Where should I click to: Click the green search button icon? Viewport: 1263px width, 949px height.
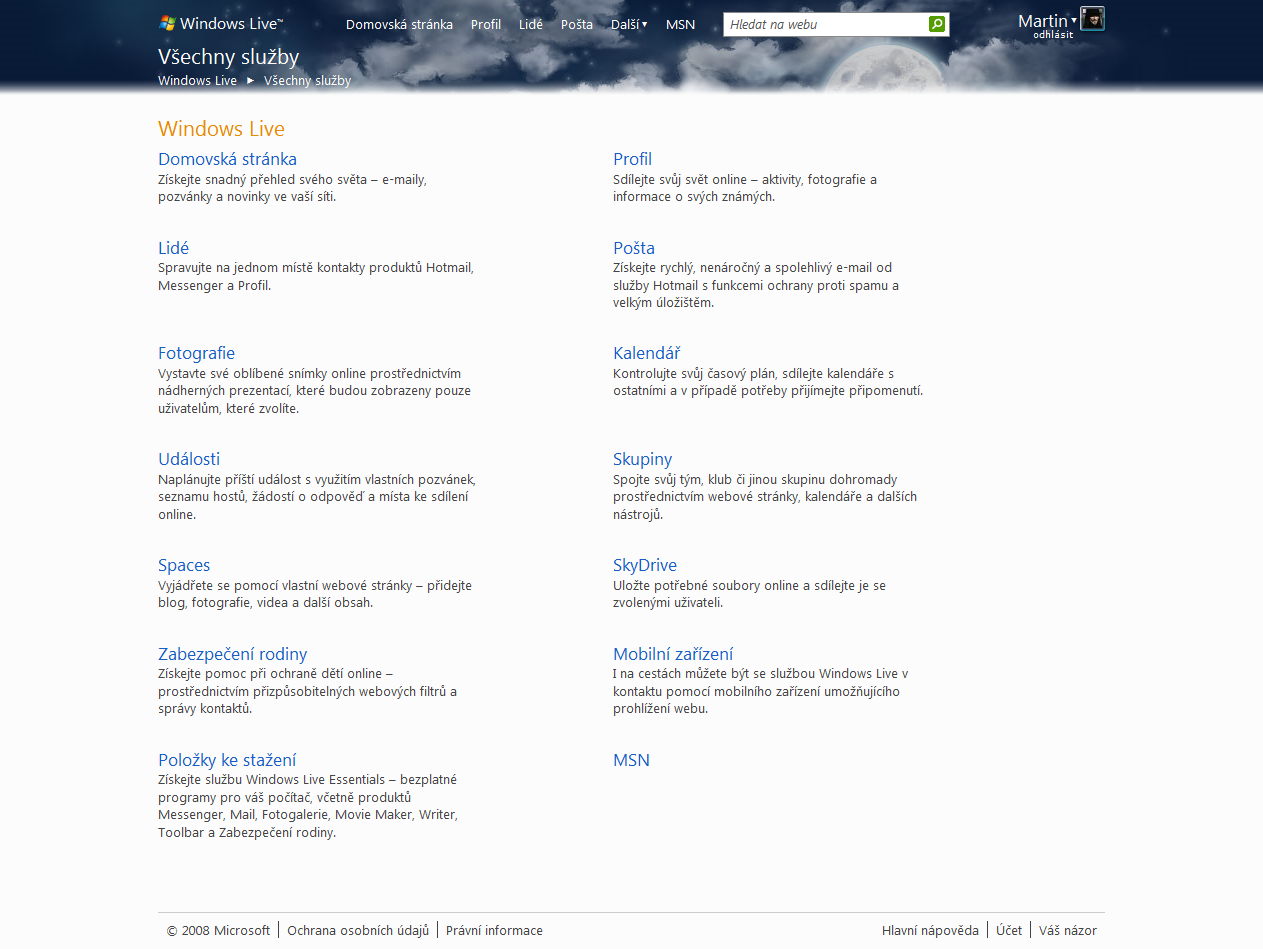click(937, 24)
